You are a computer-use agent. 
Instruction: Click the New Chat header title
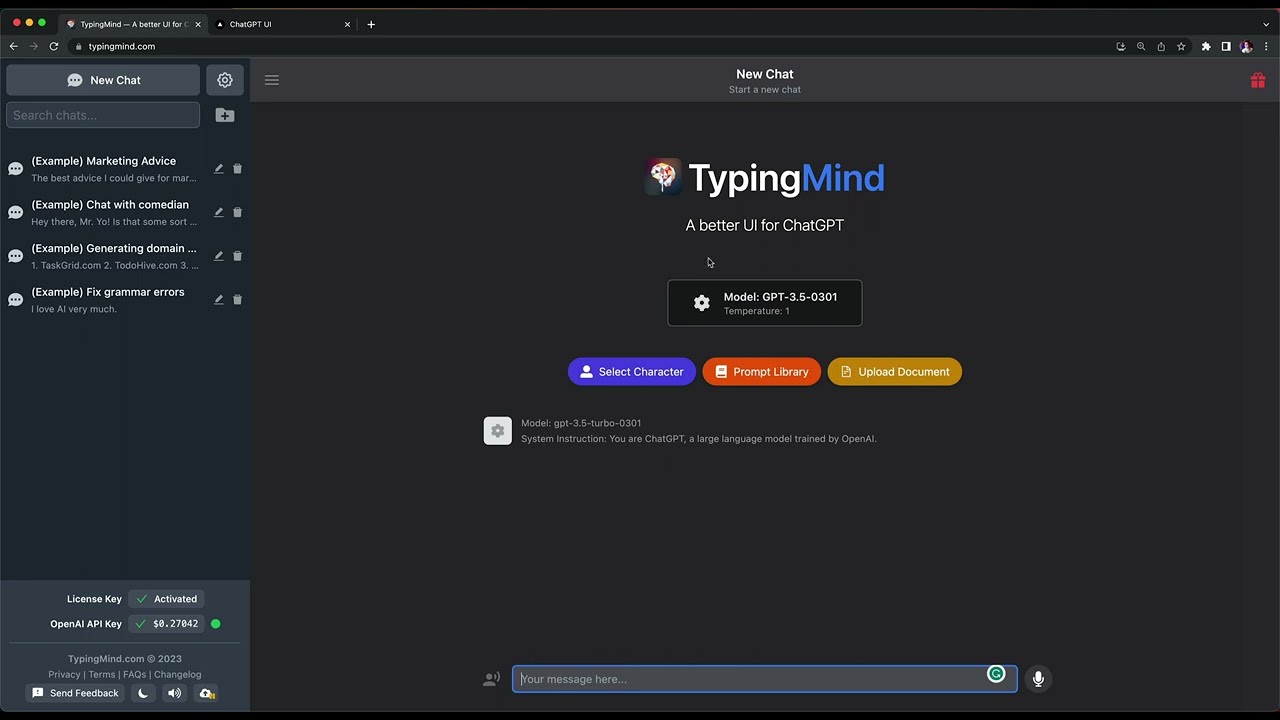(x=765, y=74)
